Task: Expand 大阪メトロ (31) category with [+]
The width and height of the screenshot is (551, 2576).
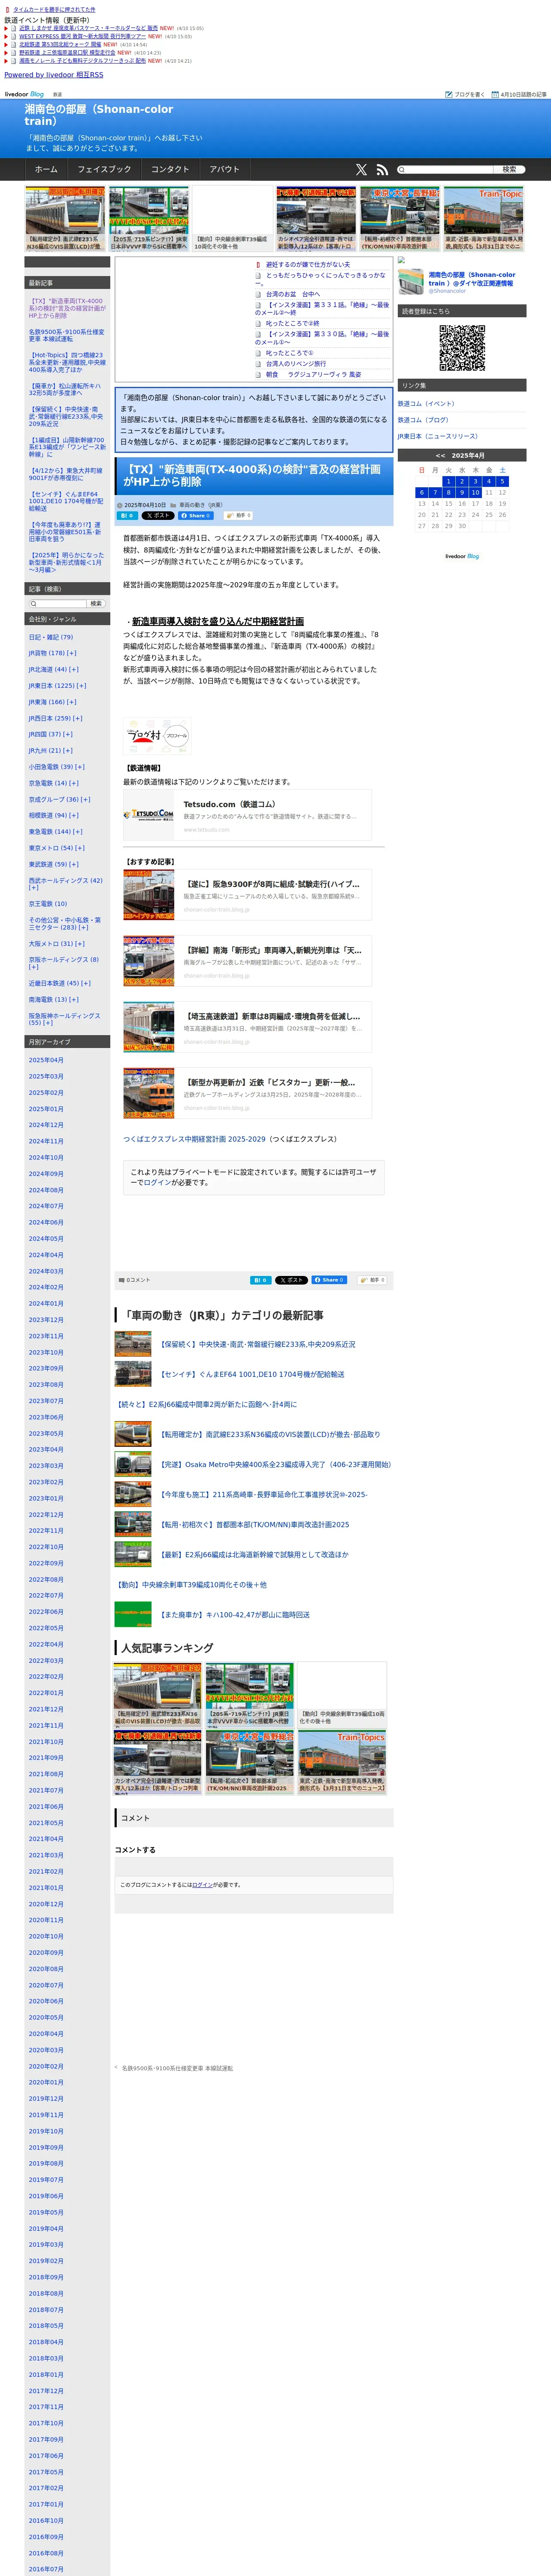Action: (x=79, y=944)
